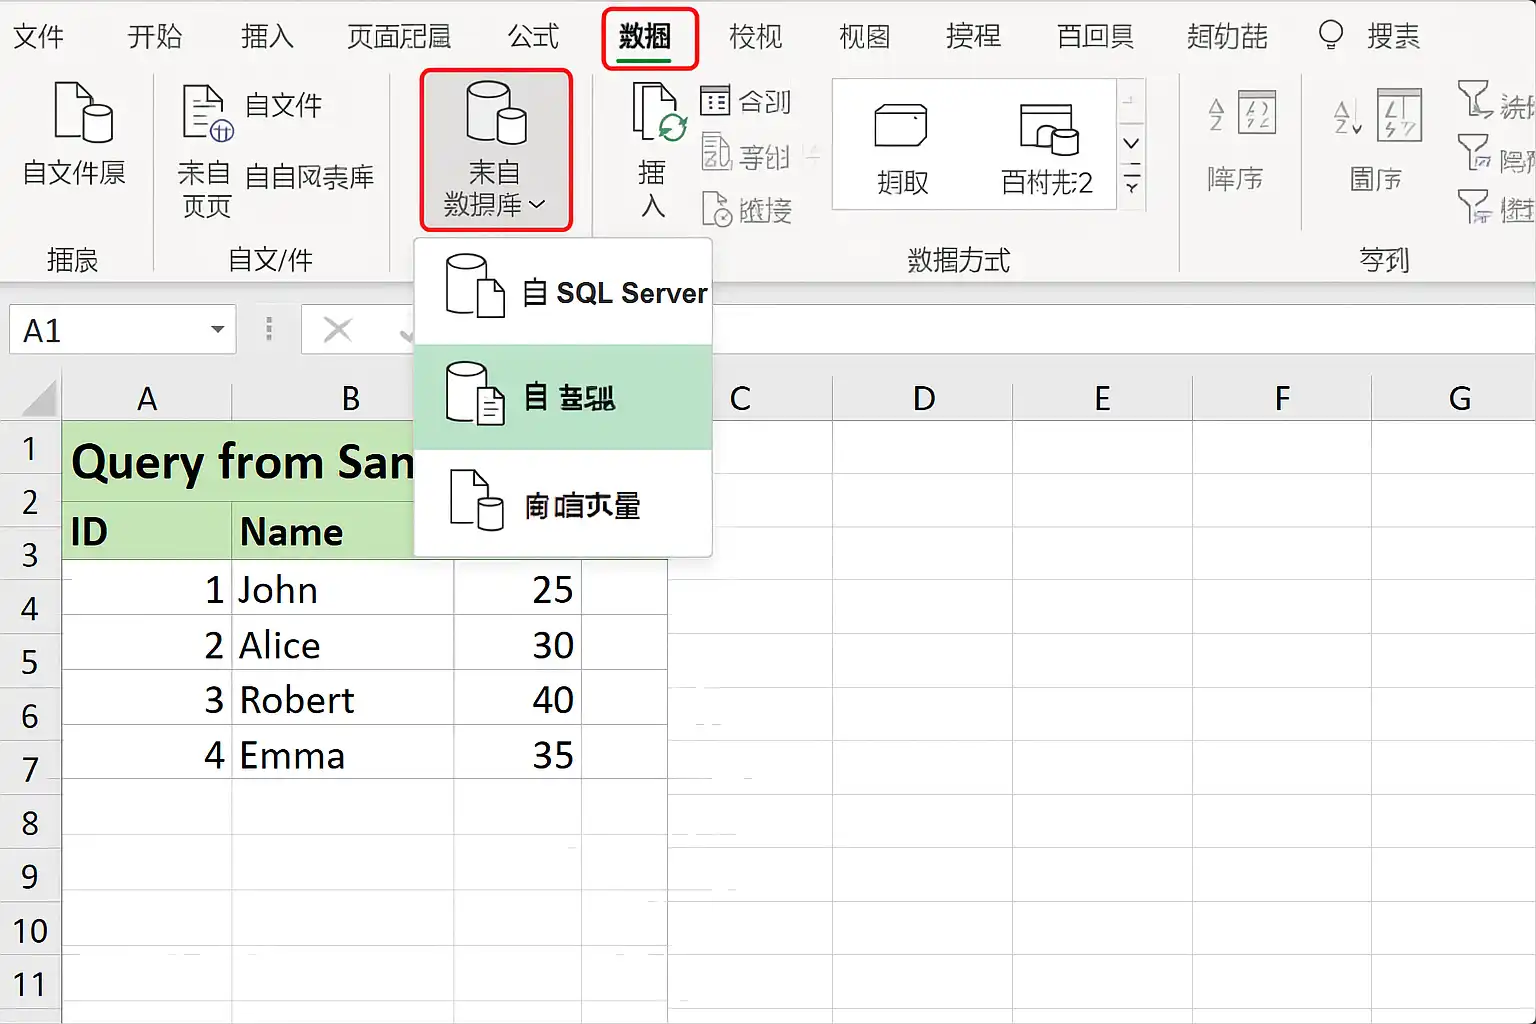Click the From Web page icon
The width and height of the screenshot is (1536, 1024).
click(x=208, y=113)
